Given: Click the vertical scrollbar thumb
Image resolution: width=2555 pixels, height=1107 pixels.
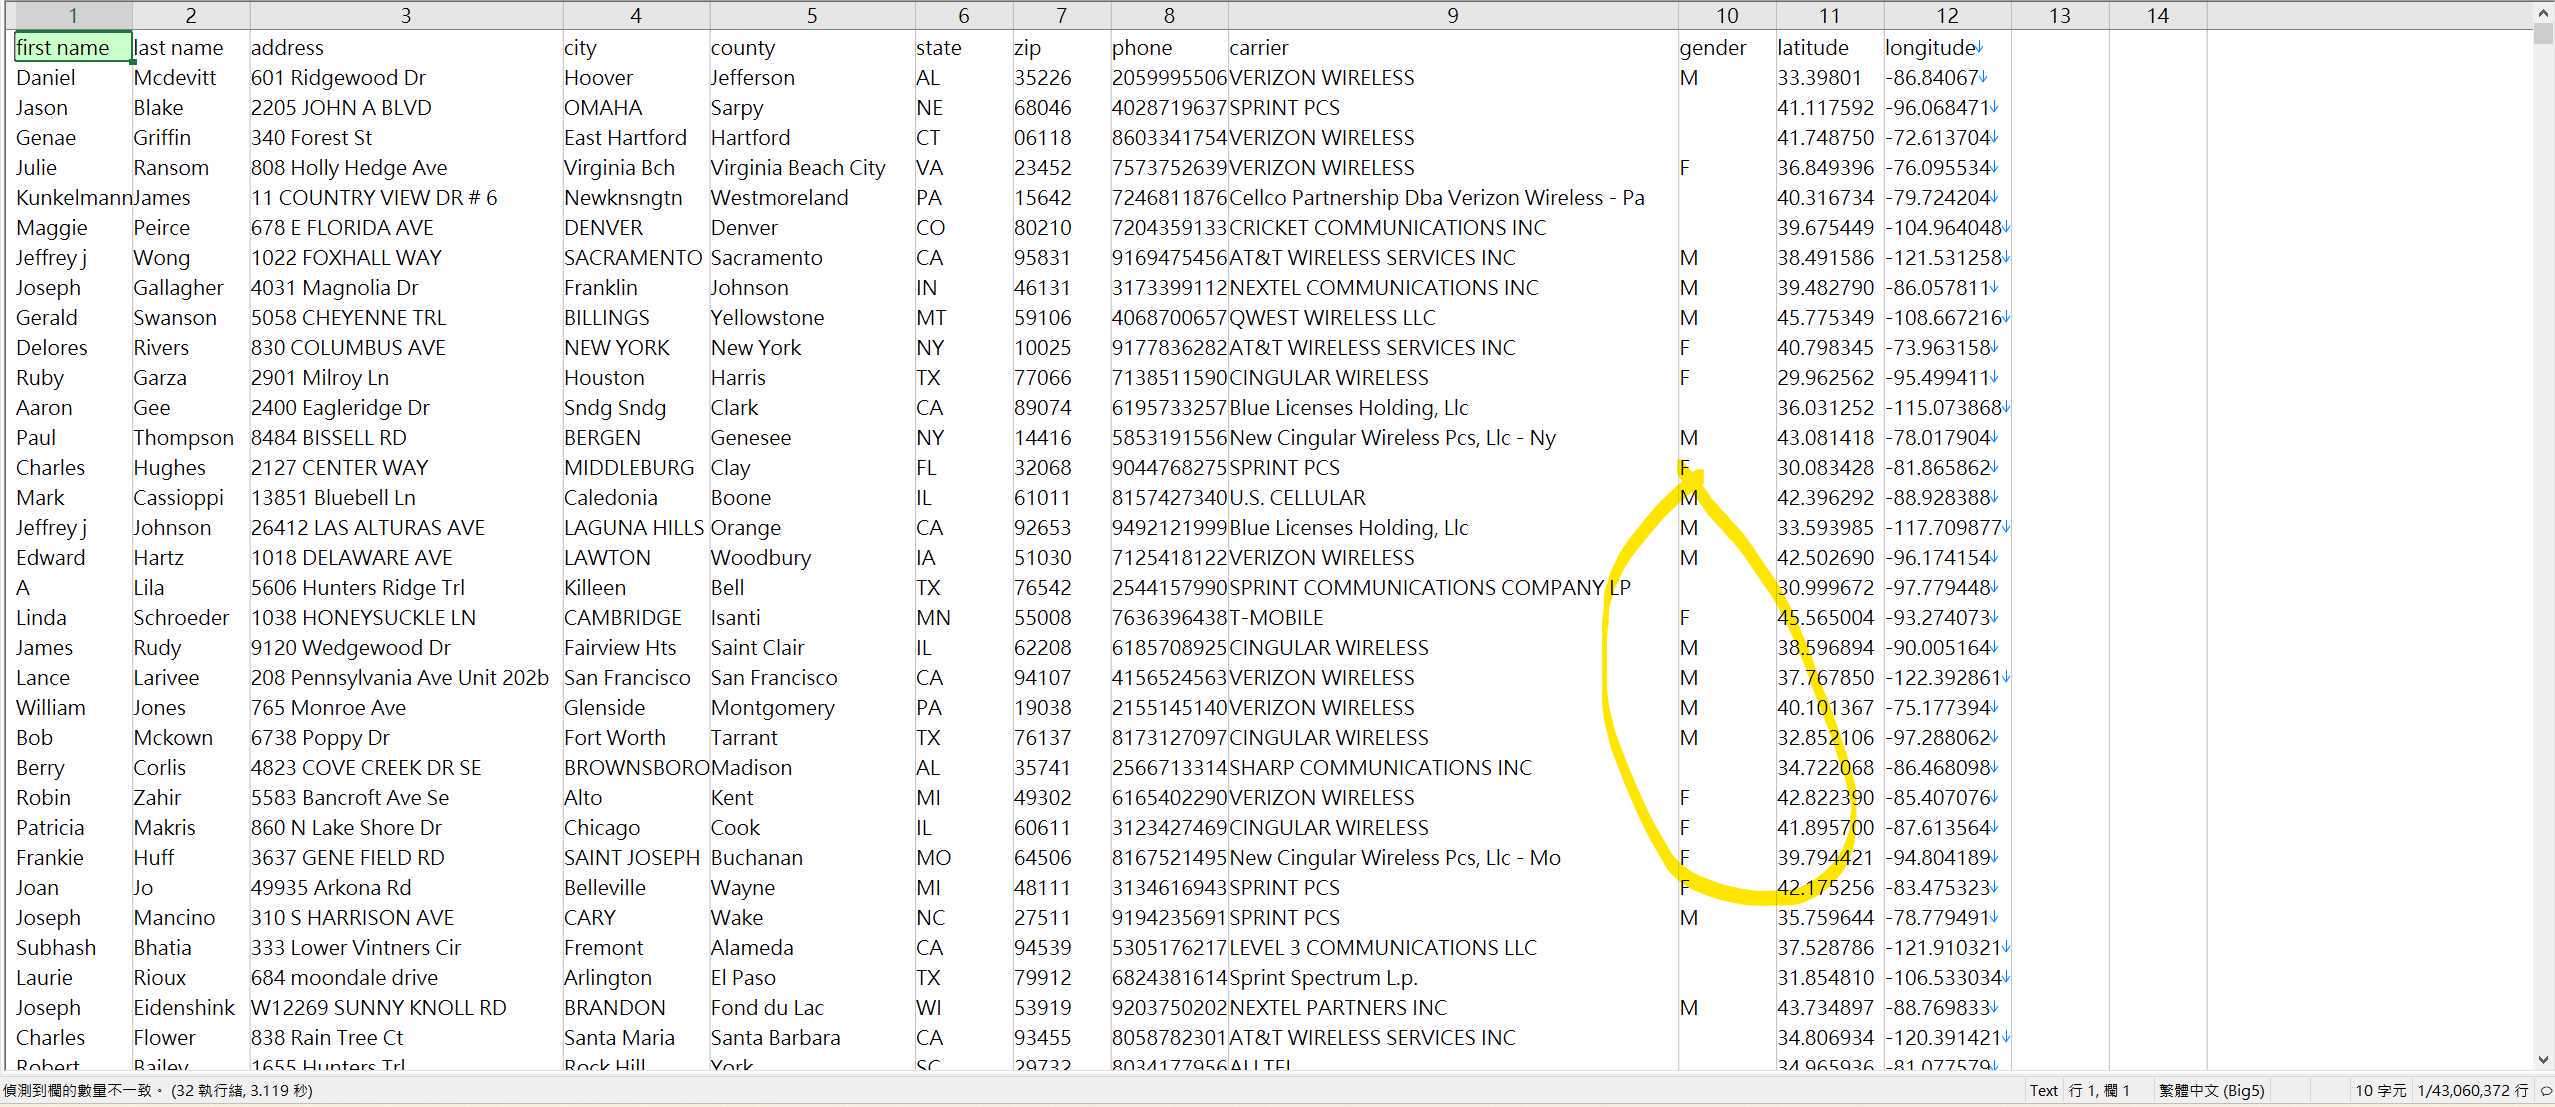Looking at the screenshot, I should [2543, 34].
